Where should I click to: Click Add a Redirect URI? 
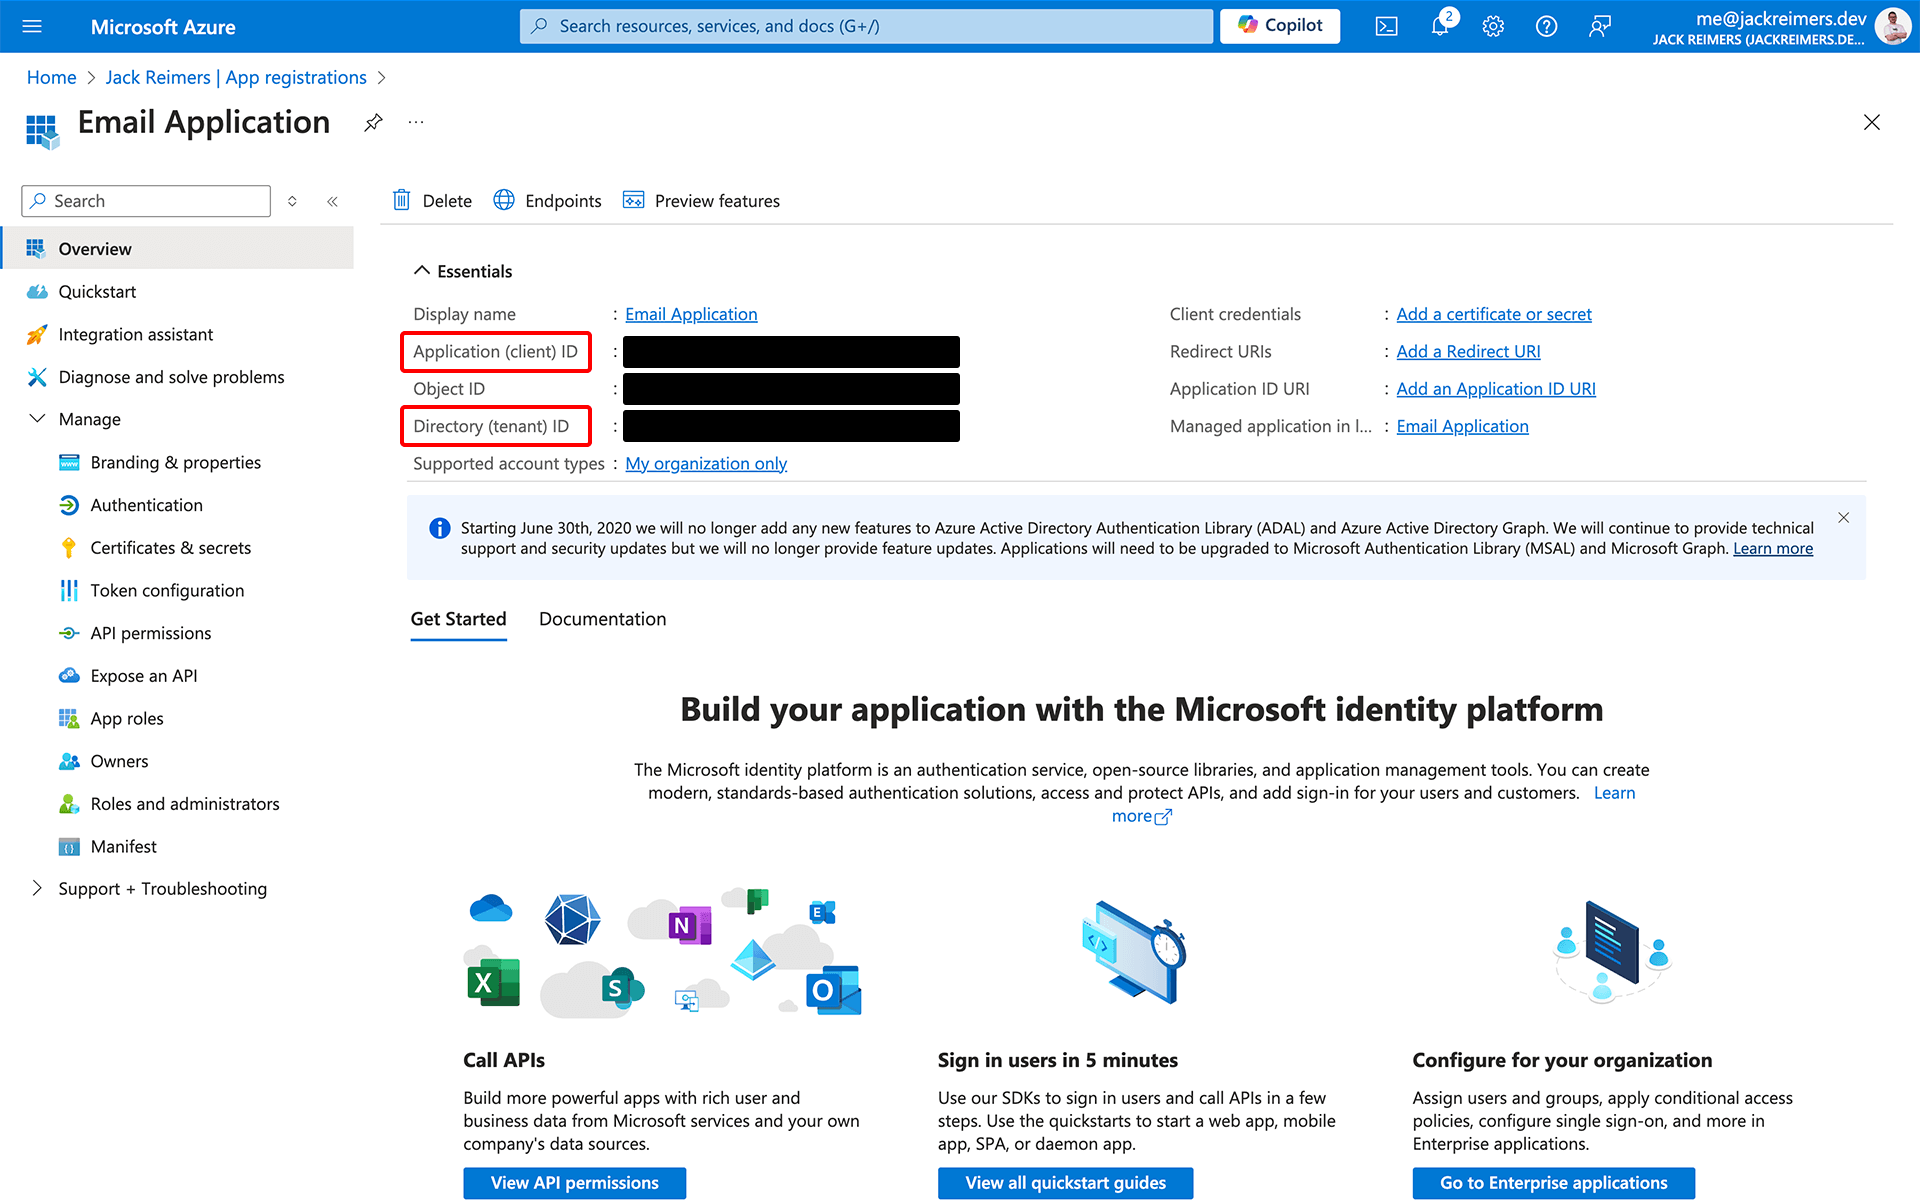[1468, 351]
